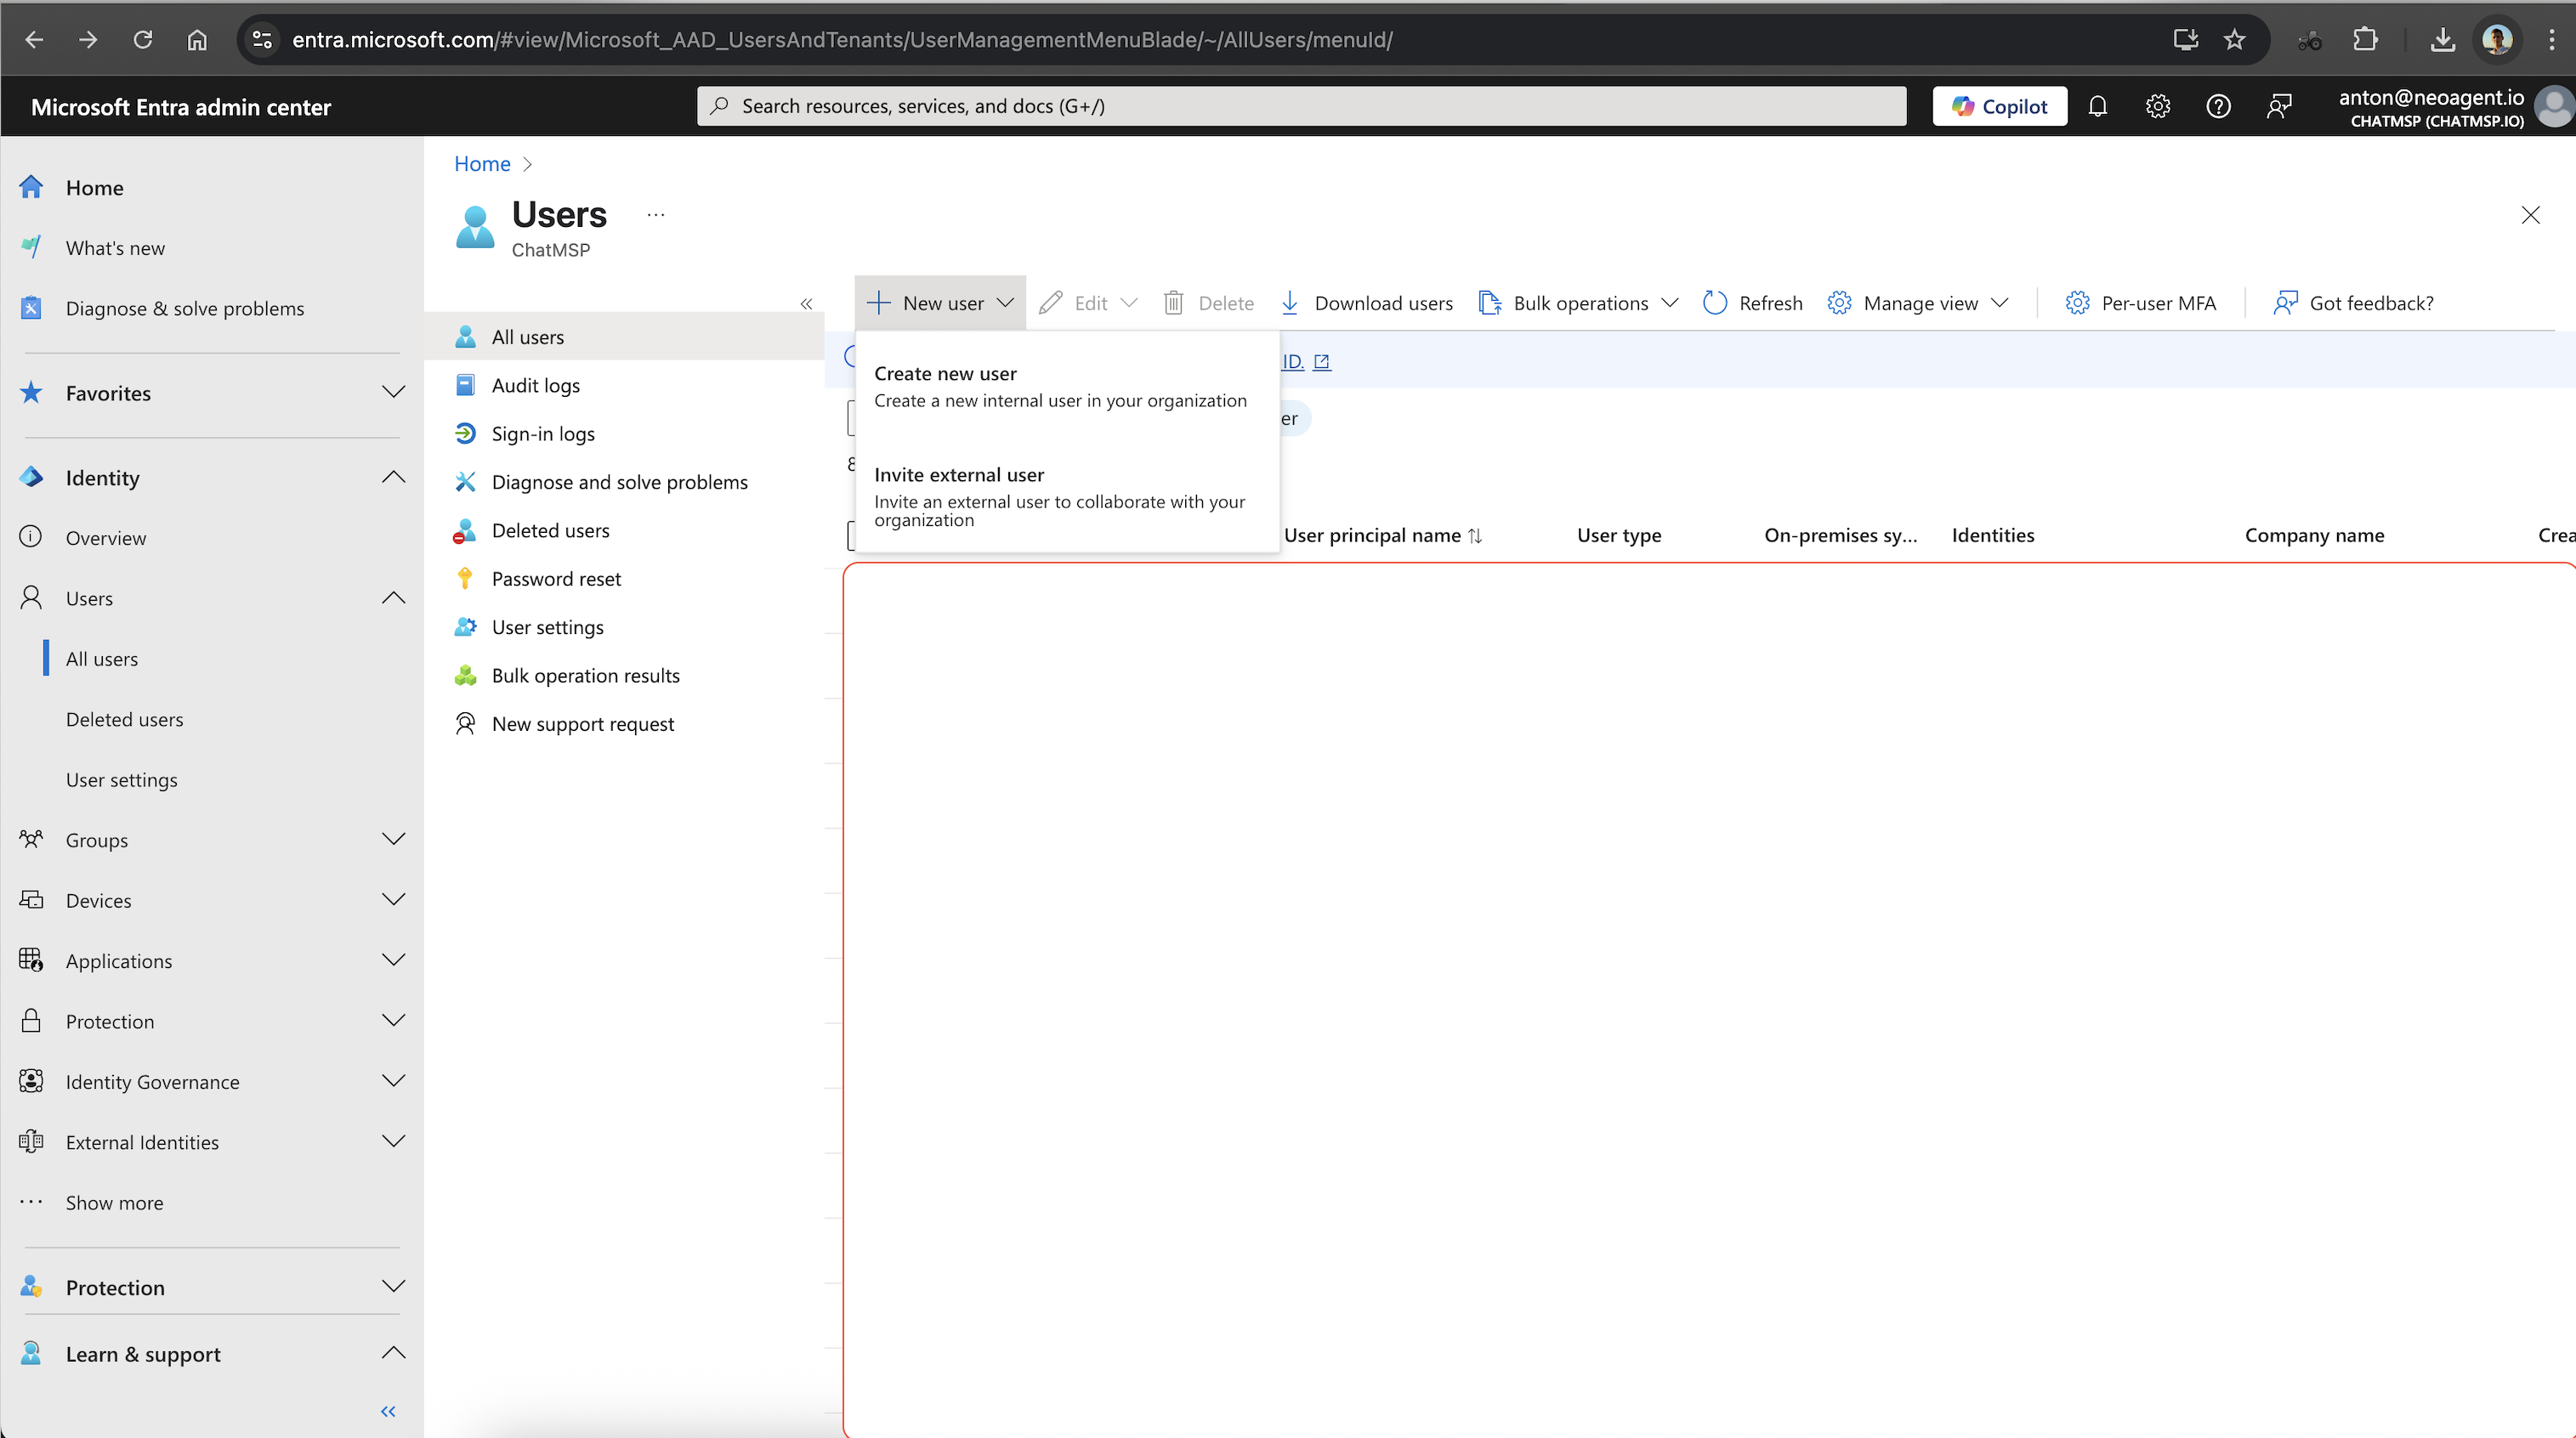Select Invite external user option
This screenshot has width=2576, height=1438.
[1060, 495]
